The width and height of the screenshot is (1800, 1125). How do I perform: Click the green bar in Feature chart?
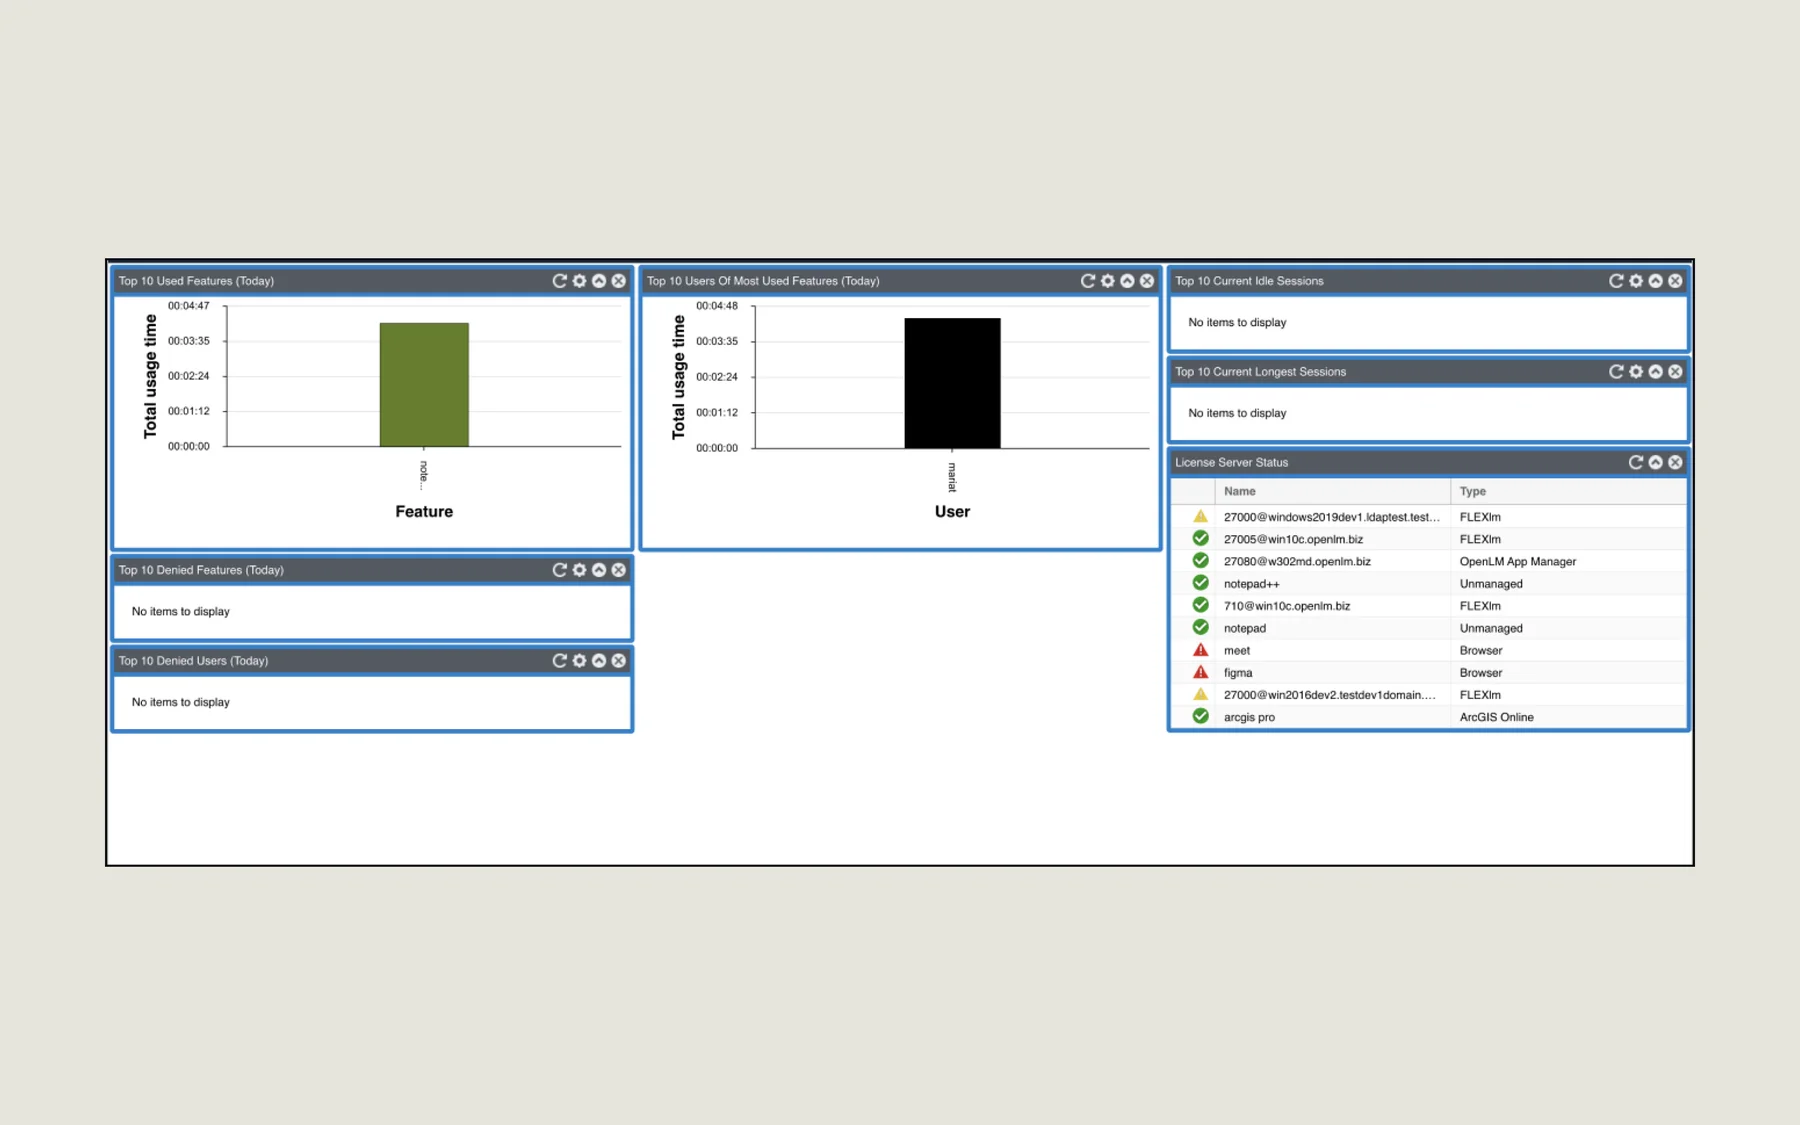pos(424,385)
